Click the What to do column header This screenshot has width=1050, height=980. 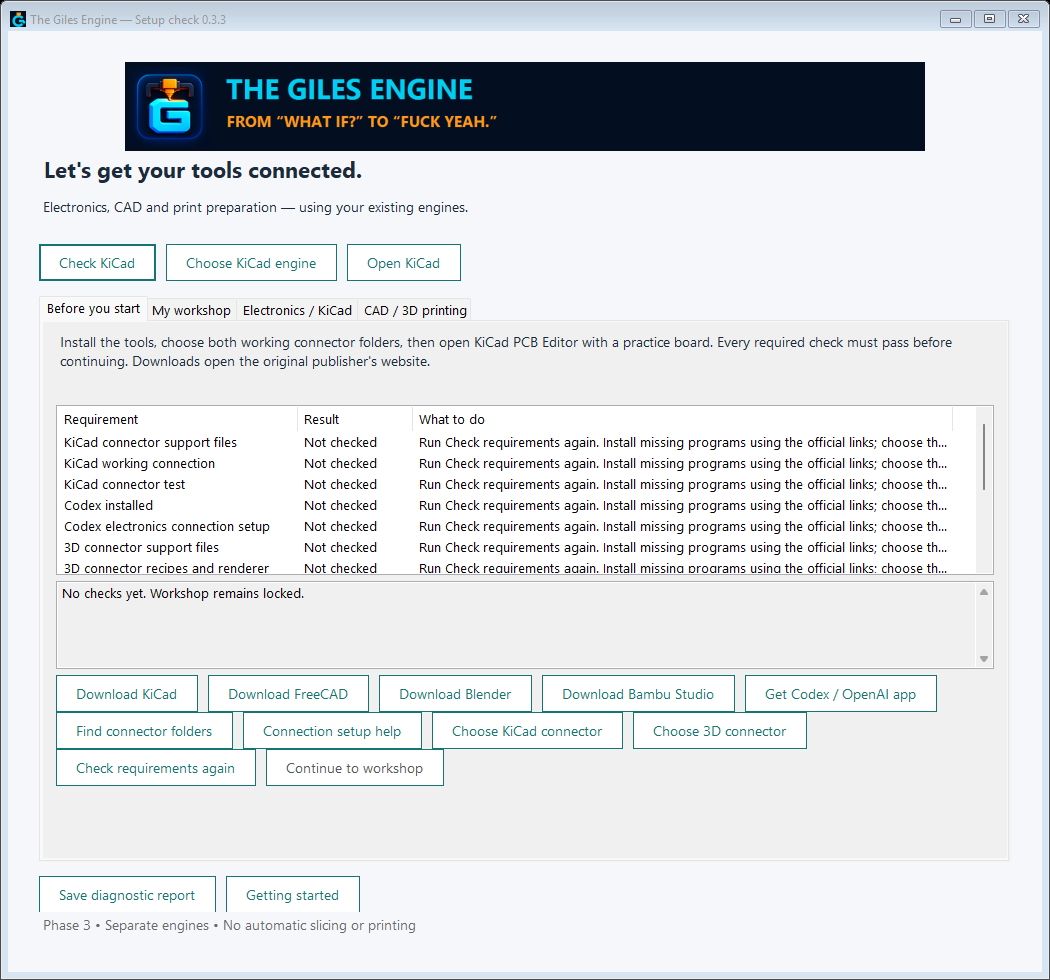coord(682,419)
